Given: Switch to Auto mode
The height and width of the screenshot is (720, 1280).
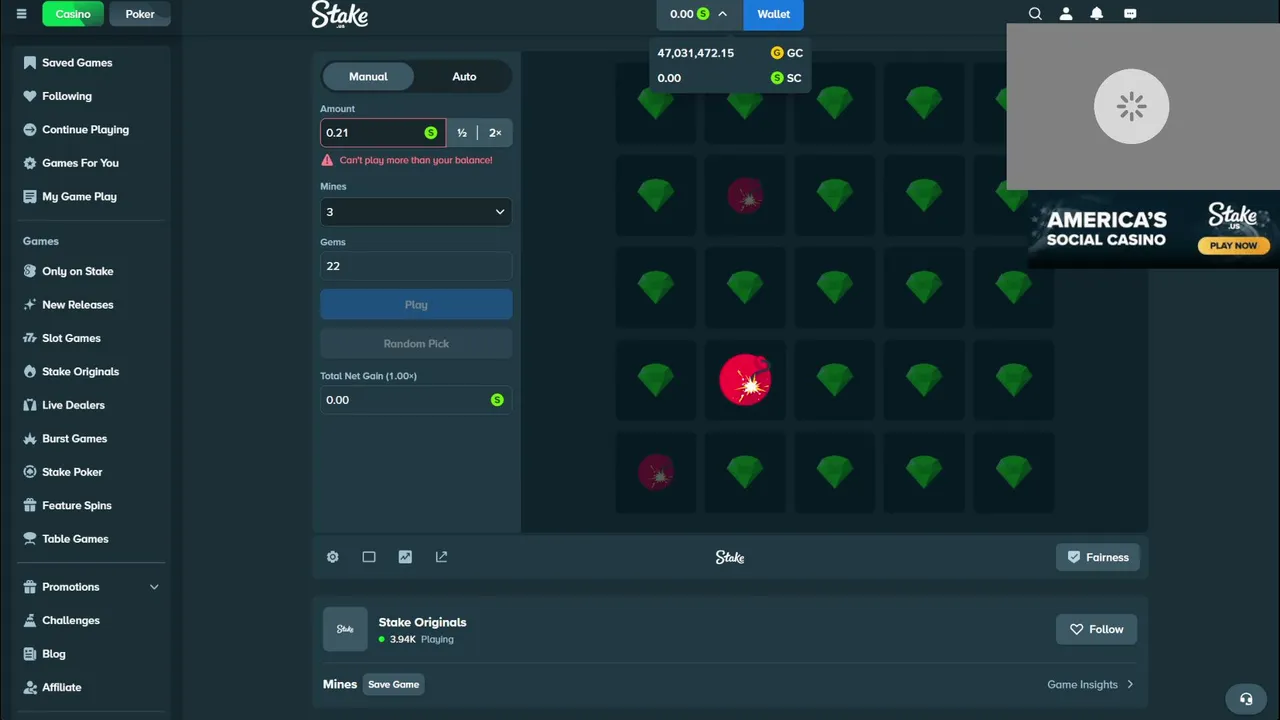Looking at the screenshot, I should click(464, 77).
